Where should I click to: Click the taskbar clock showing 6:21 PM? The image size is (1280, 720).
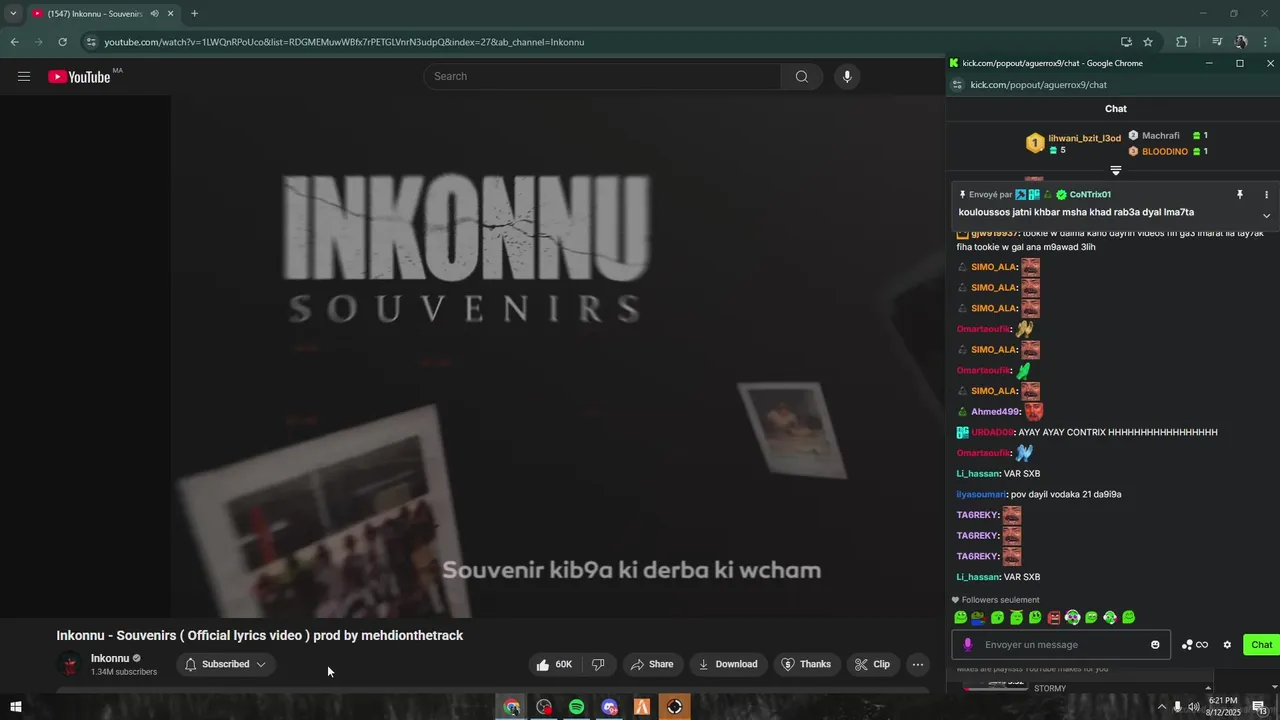[x=1223, y=707]
